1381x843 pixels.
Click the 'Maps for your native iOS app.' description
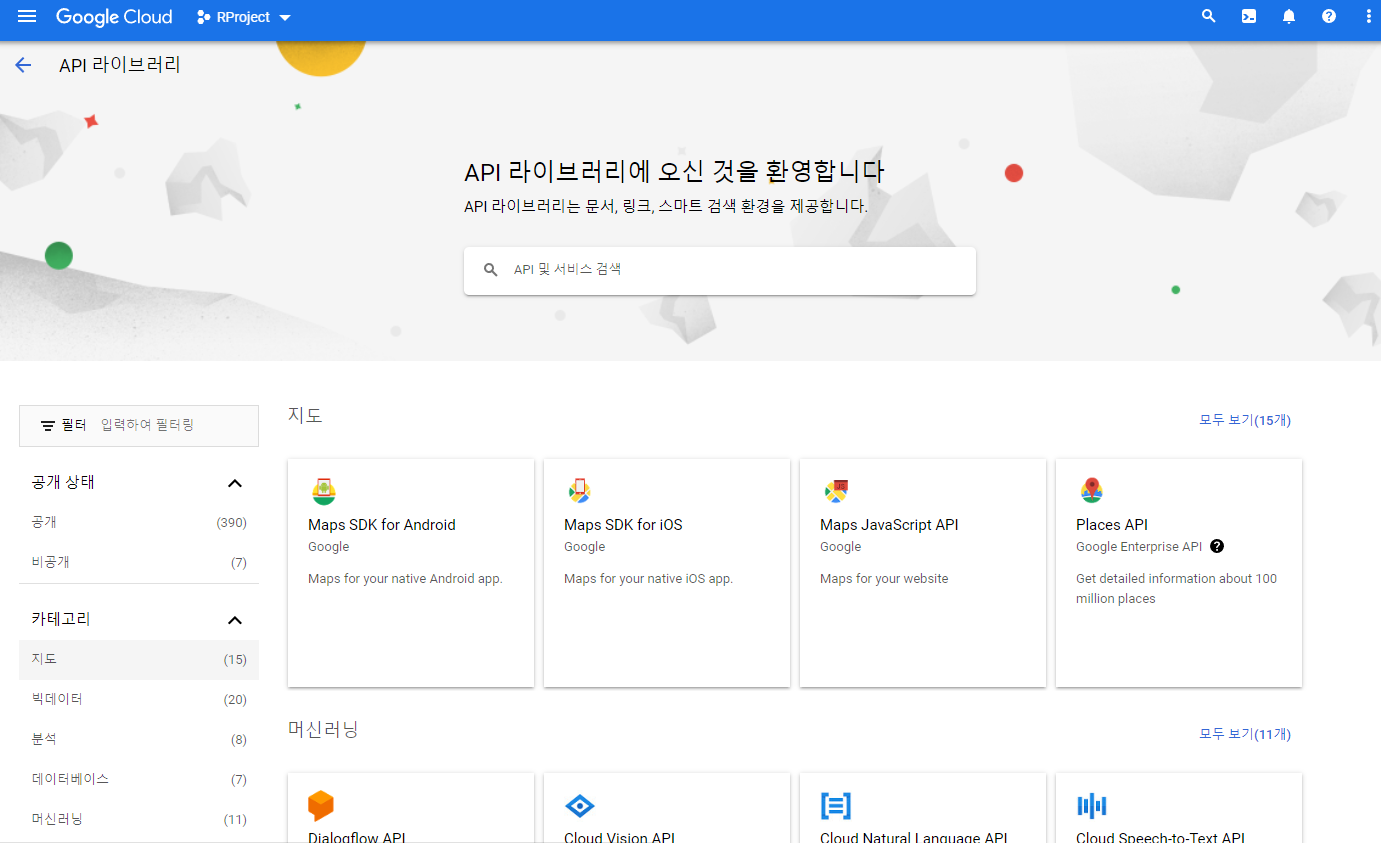coord(648,579)
